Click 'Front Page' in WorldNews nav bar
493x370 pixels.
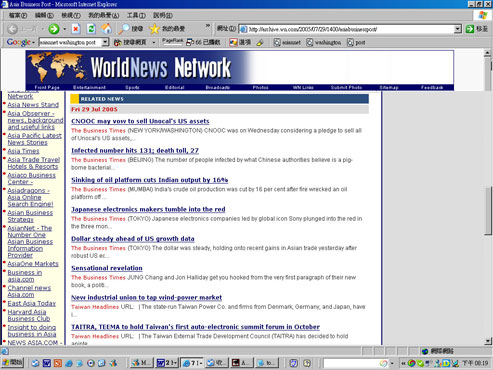[x=47, y=87]
